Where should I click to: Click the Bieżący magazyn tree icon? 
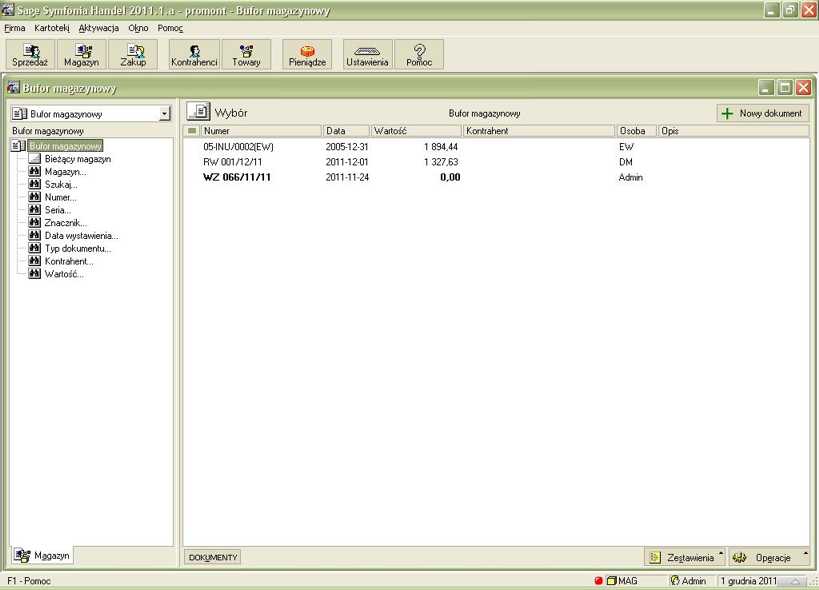[x=34, y=158]
